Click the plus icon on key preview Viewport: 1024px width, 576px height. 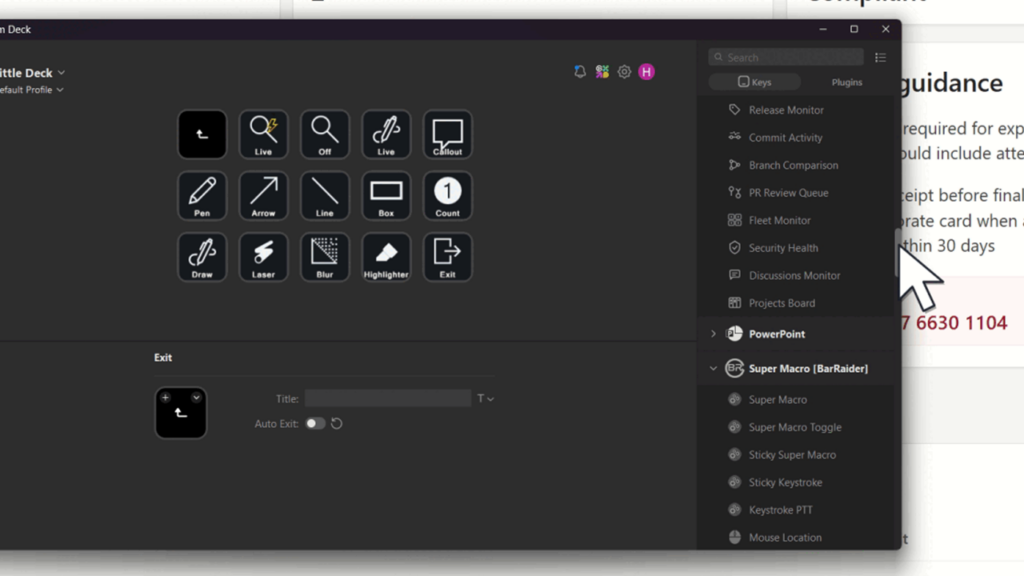pyautogui.click(x=165, y=397)
